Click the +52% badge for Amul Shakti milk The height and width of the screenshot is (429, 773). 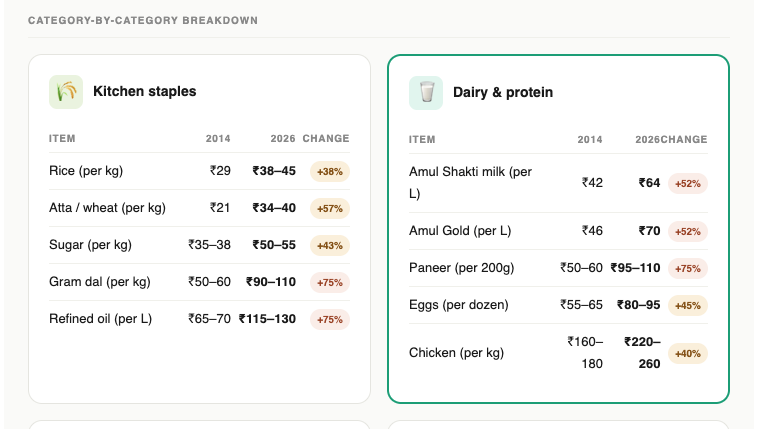coord(688,183)
